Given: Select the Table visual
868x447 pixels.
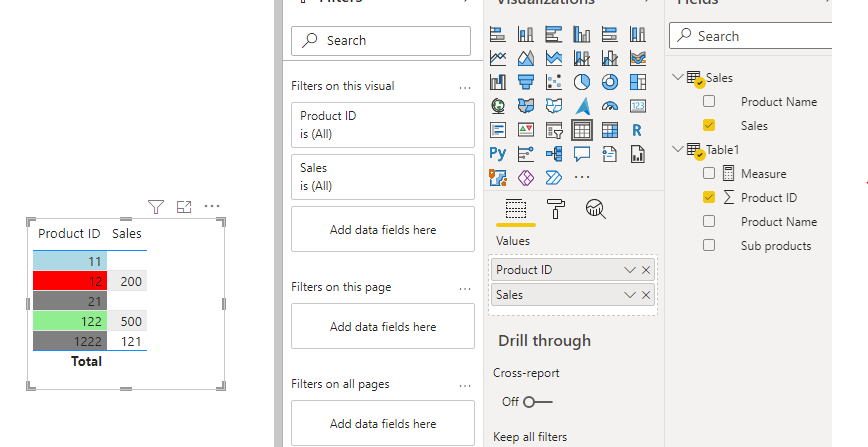Looking at the screenshot, I should [582, 130].
